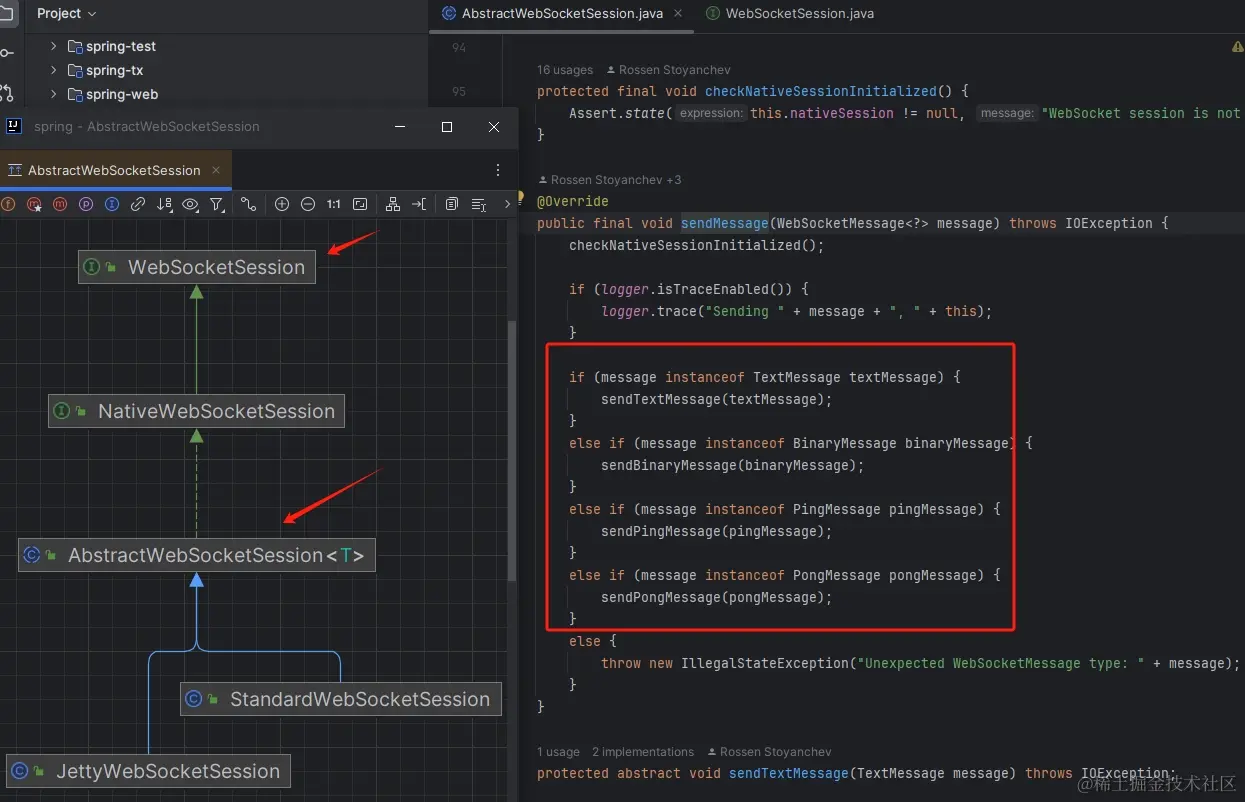Click the text list icon in diagram toolbar
The height and width of the screenshot is (802, 1245).
[x=478, y=204]
